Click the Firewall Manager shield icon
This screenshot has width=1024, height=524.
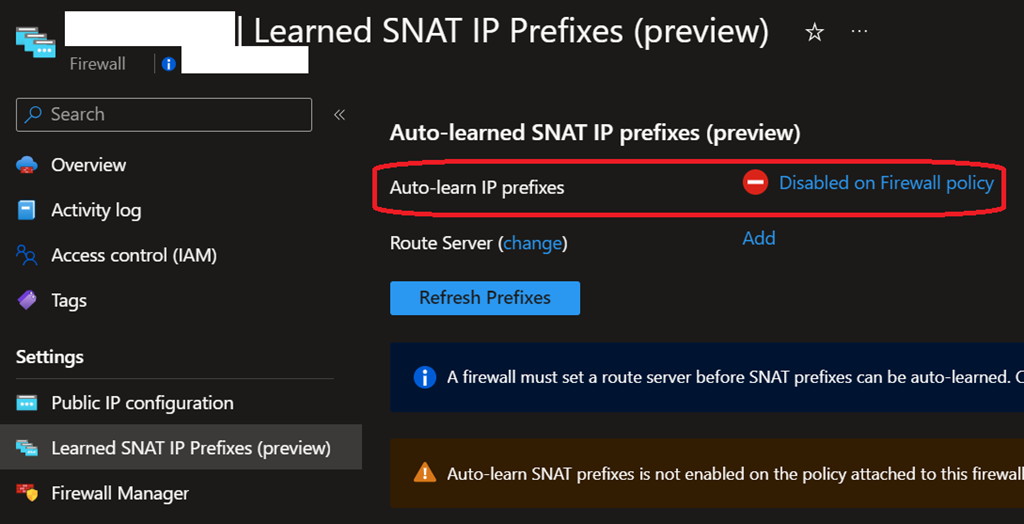click(27, 493)
